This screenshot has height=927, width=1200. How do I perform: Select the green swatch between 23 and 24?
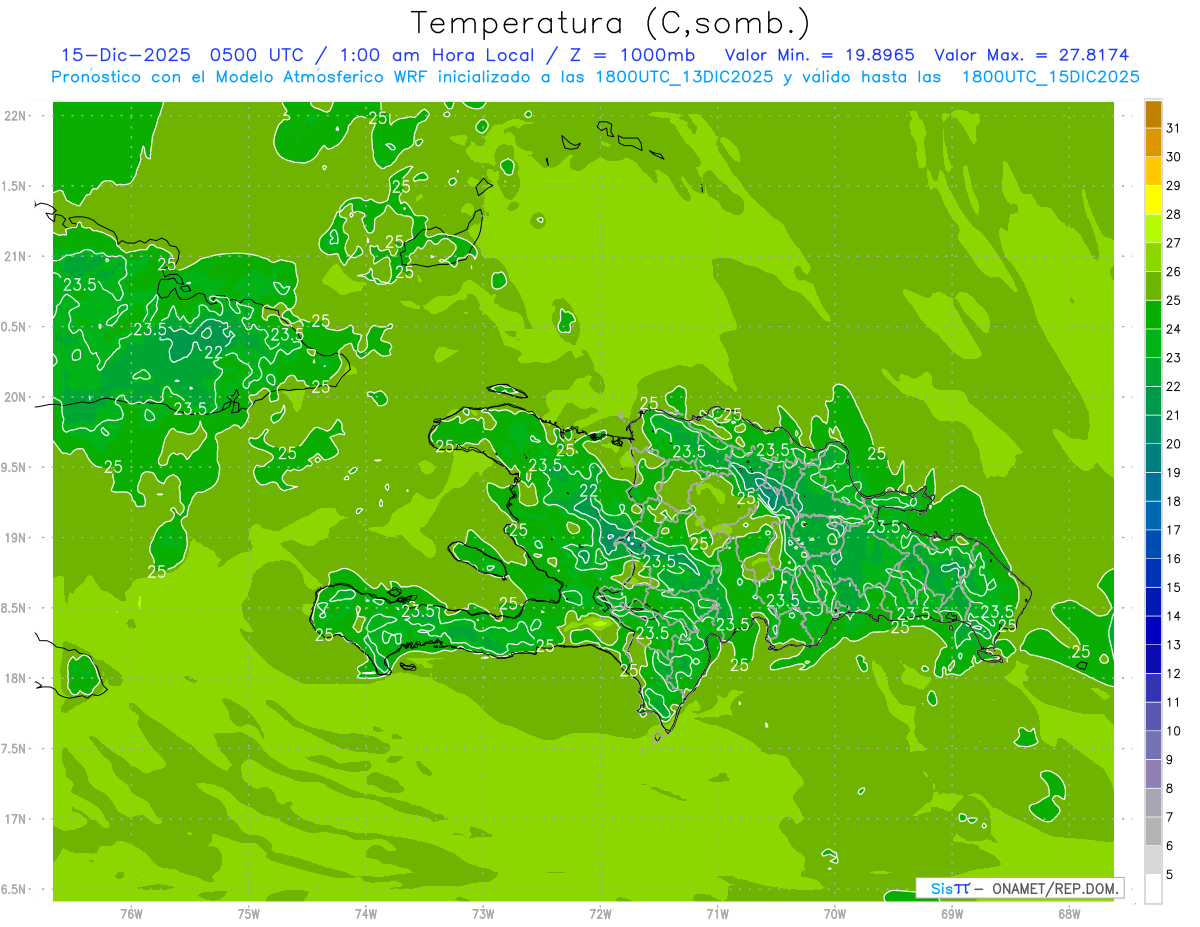[x=1153, y=344]
